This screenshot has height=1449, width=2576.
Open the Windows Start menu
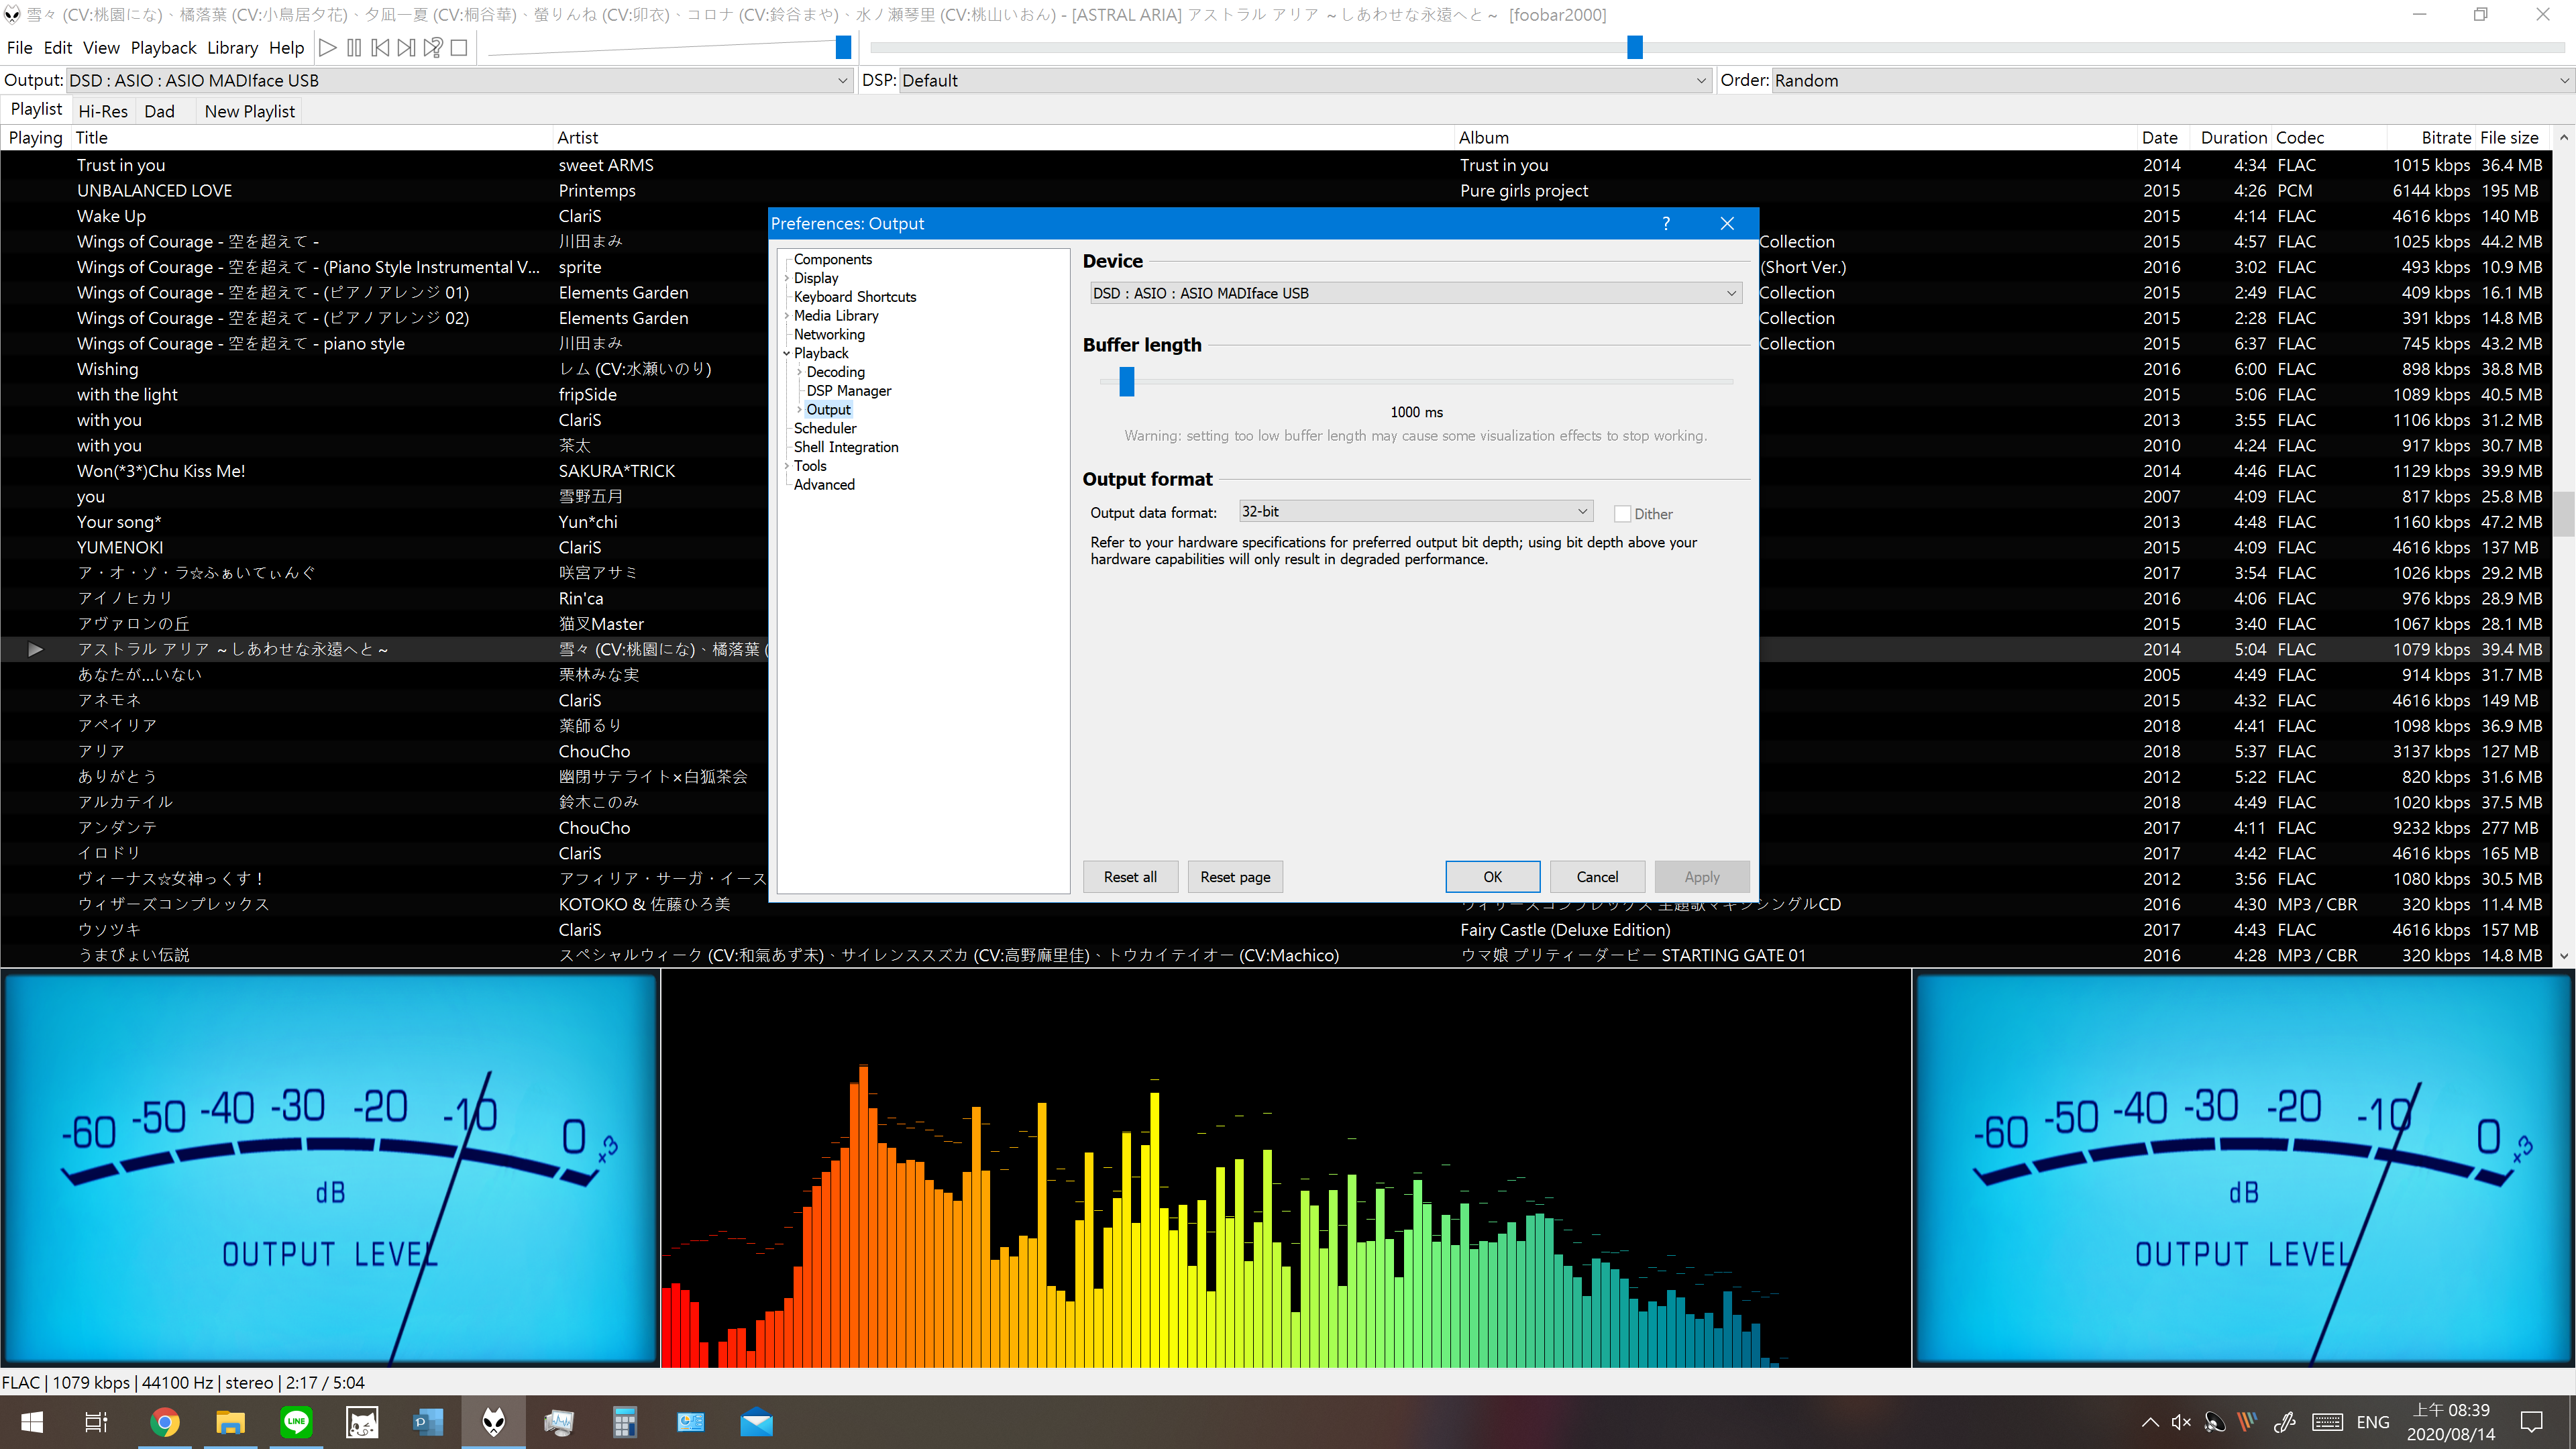tap(32, 1422)
